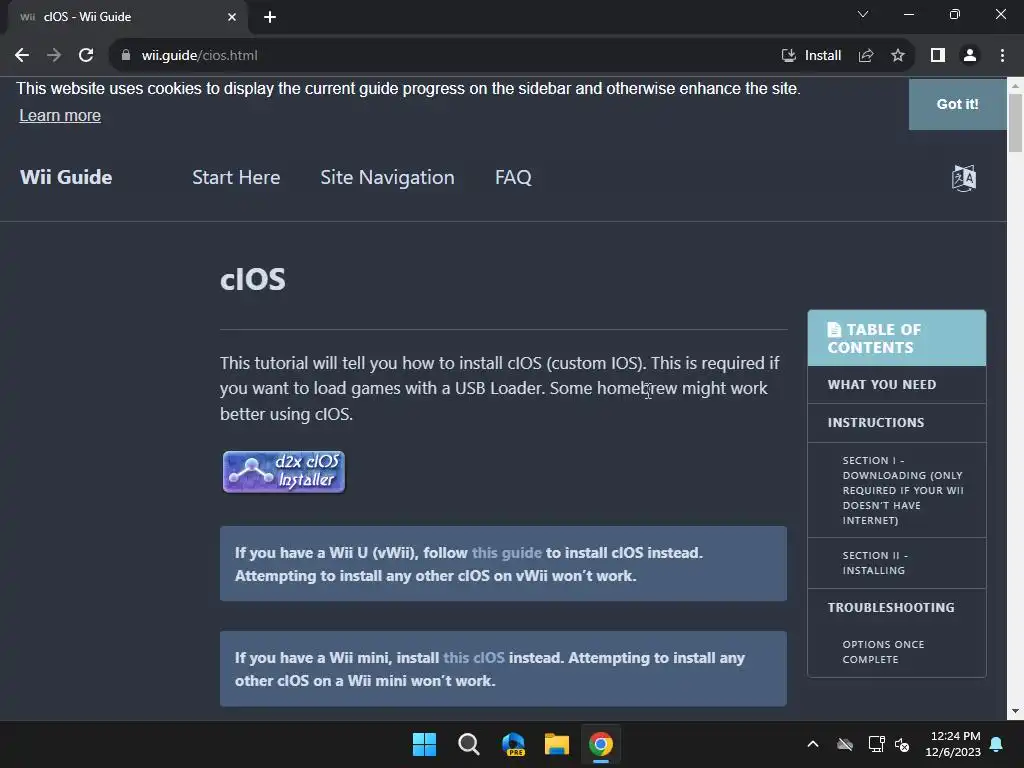Open a new browser tab

click(270, 17)
